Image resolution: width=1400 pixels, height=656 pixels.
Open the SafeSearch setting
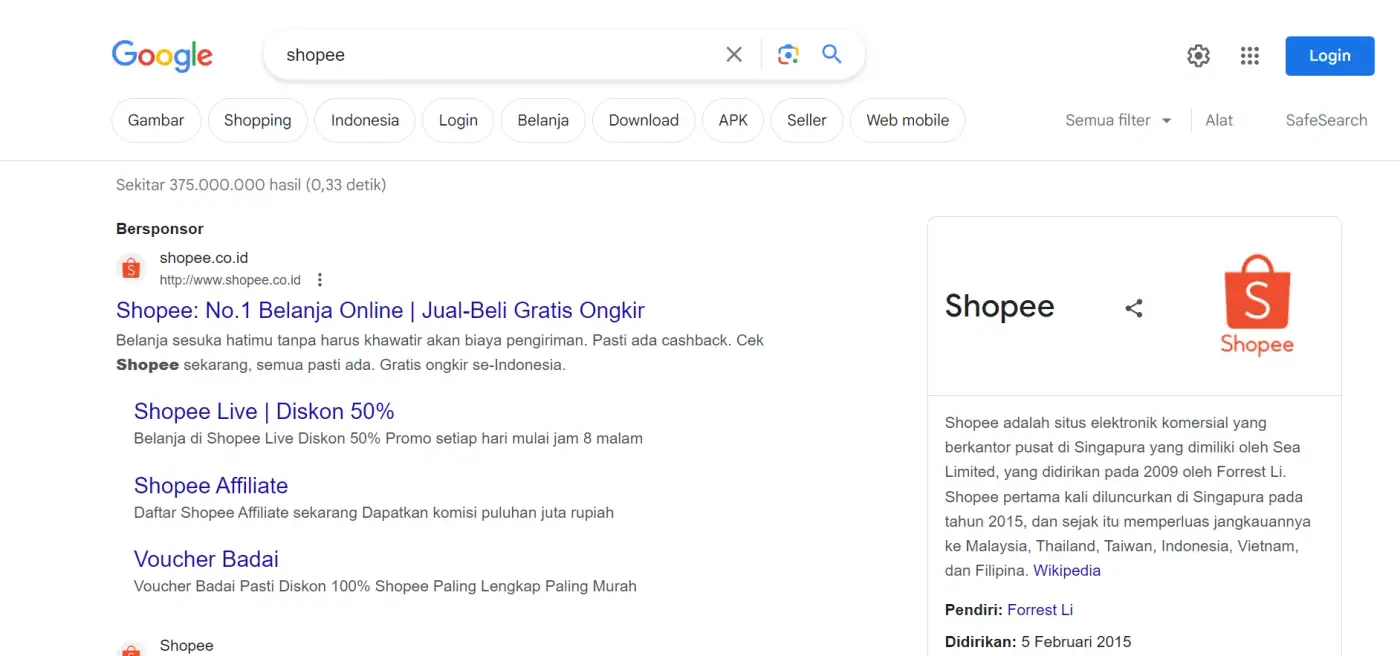tap(1326, 120)
